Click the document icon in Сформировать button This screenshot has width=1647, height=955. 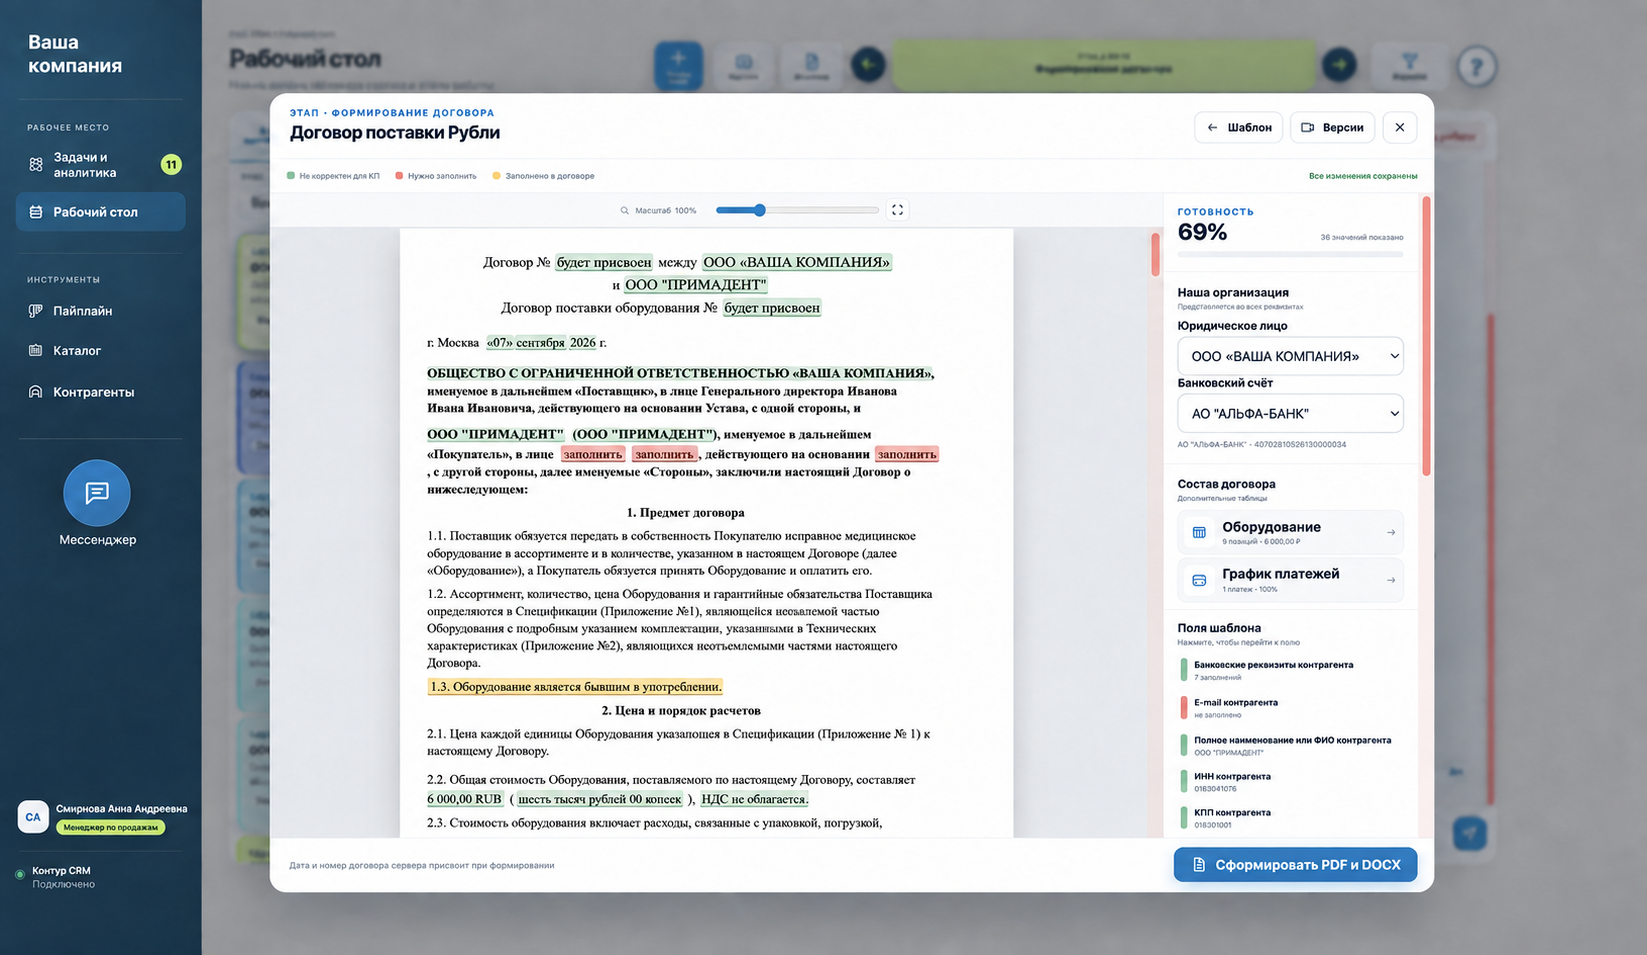coord(1199,865)
